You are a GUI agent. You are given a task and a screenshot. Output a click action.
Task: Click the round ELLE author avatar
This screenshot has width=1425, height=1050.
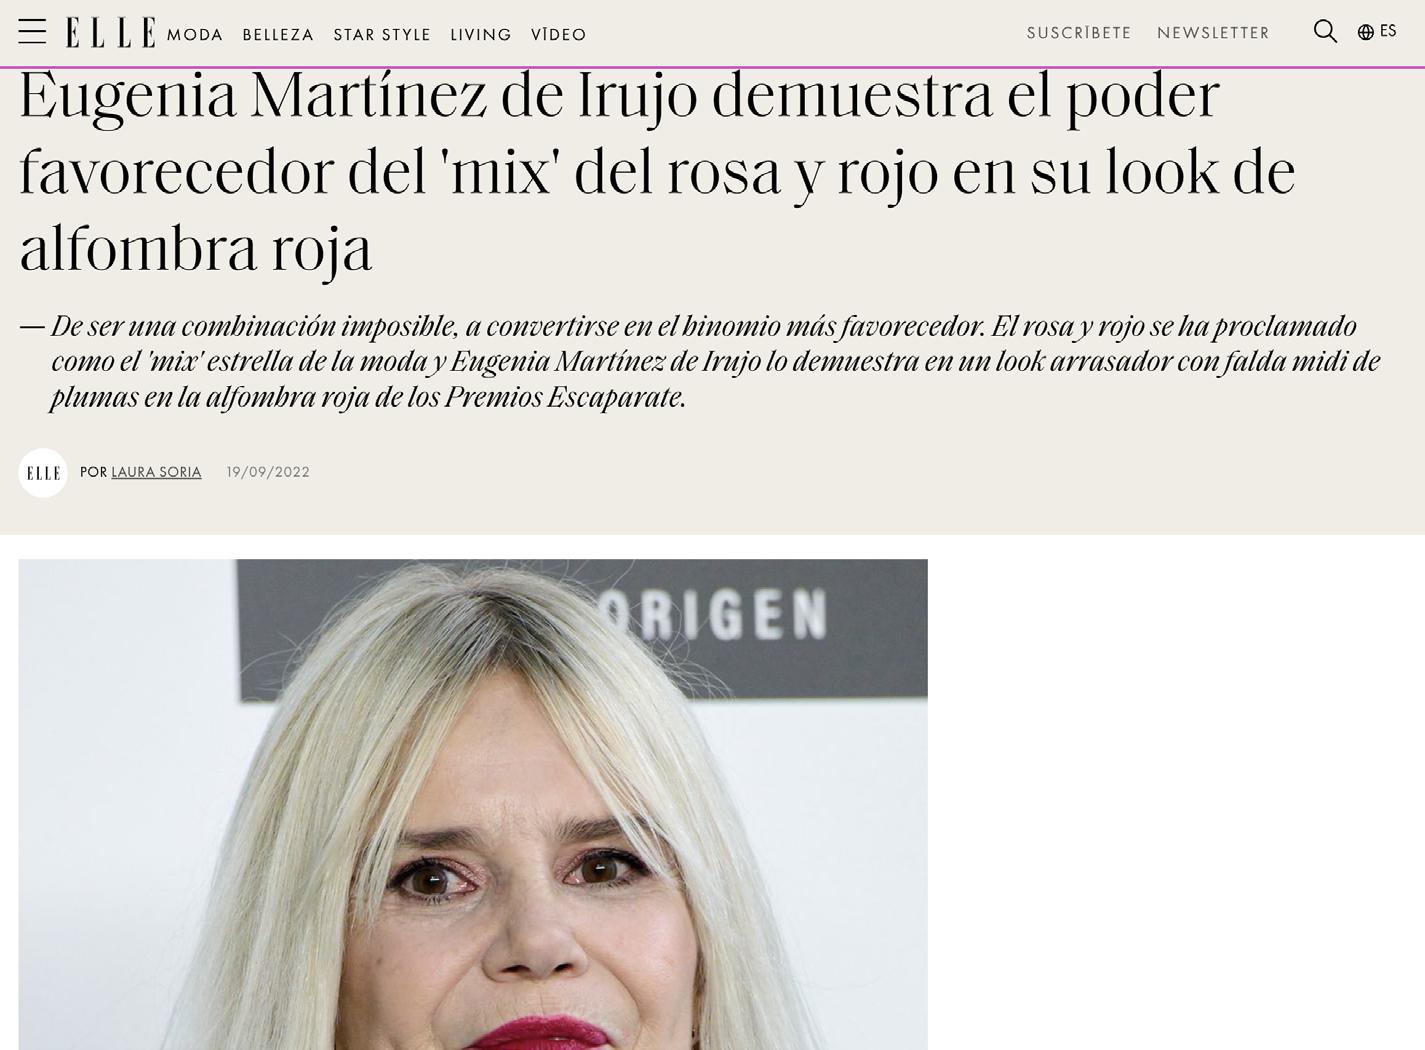43,473
